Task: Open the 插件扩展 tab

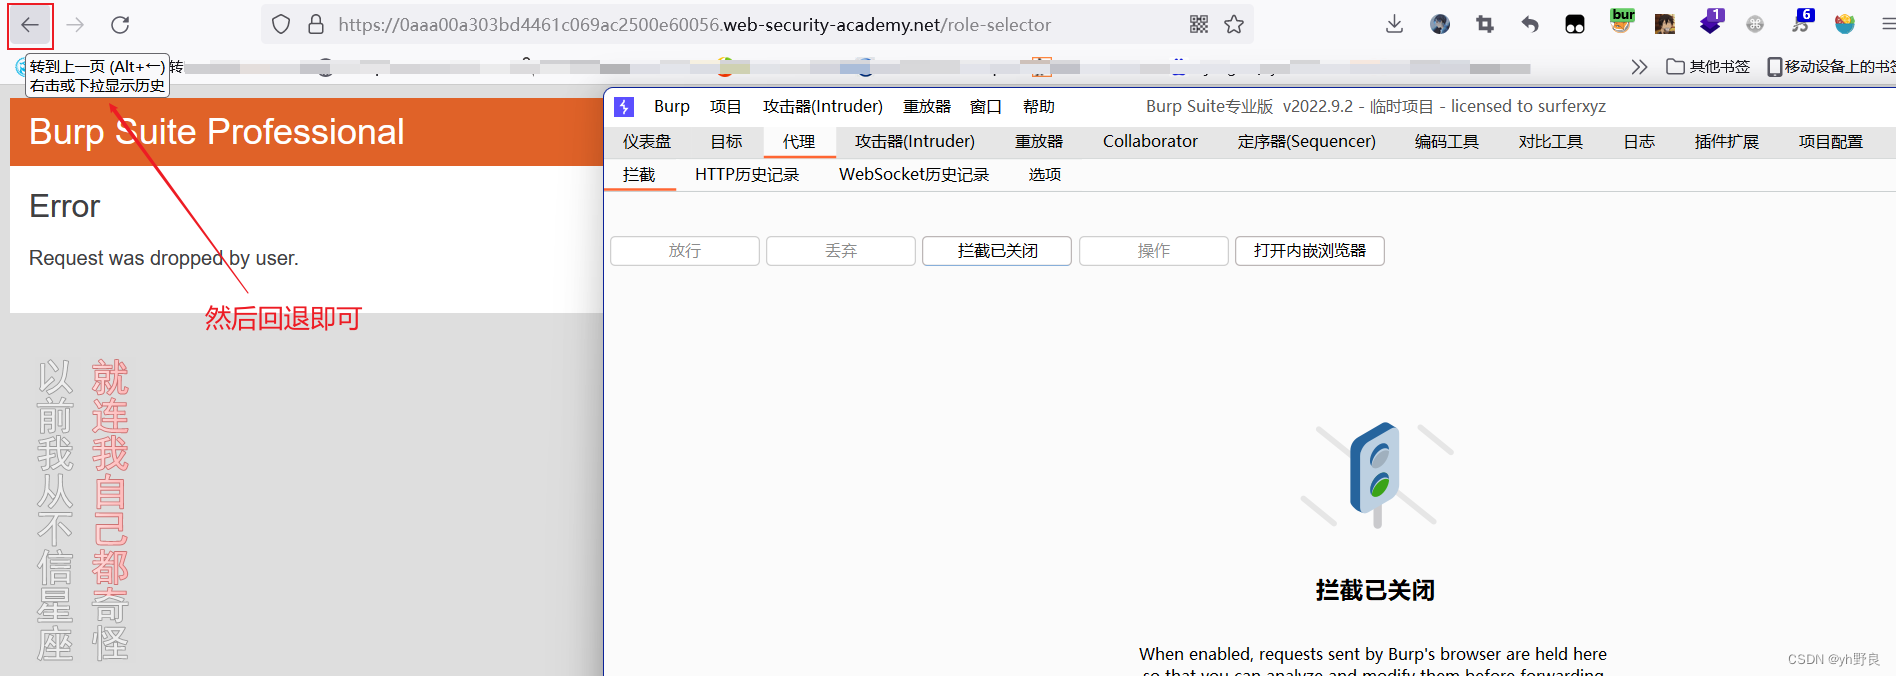Action: click(1727, 142)
